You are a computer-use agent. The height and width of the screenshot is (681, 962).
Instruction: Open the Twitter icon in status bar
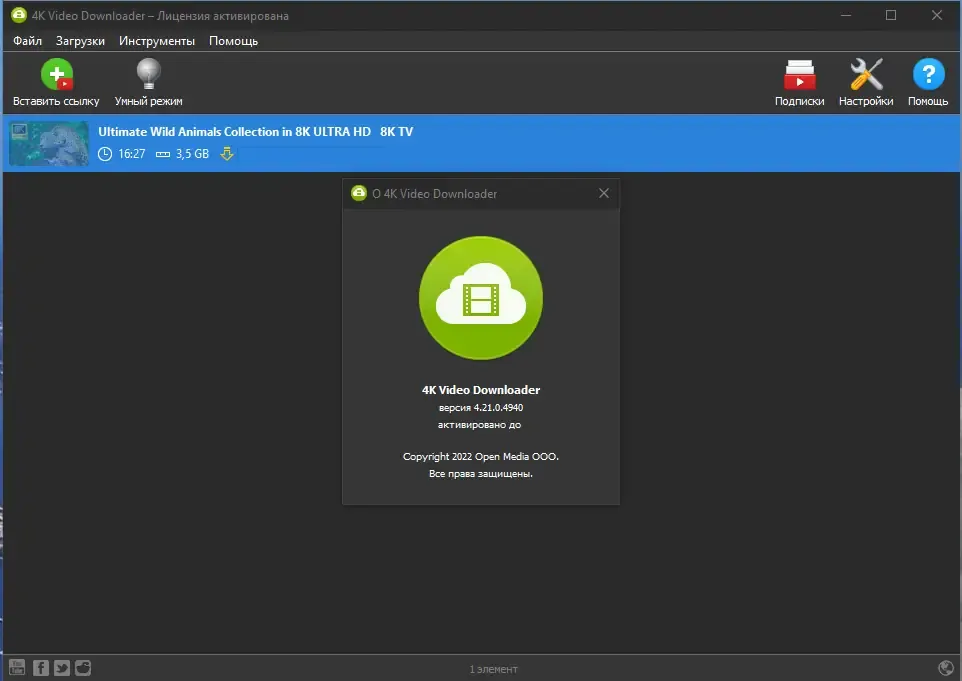pyautogui.click(x=62, y=668)
